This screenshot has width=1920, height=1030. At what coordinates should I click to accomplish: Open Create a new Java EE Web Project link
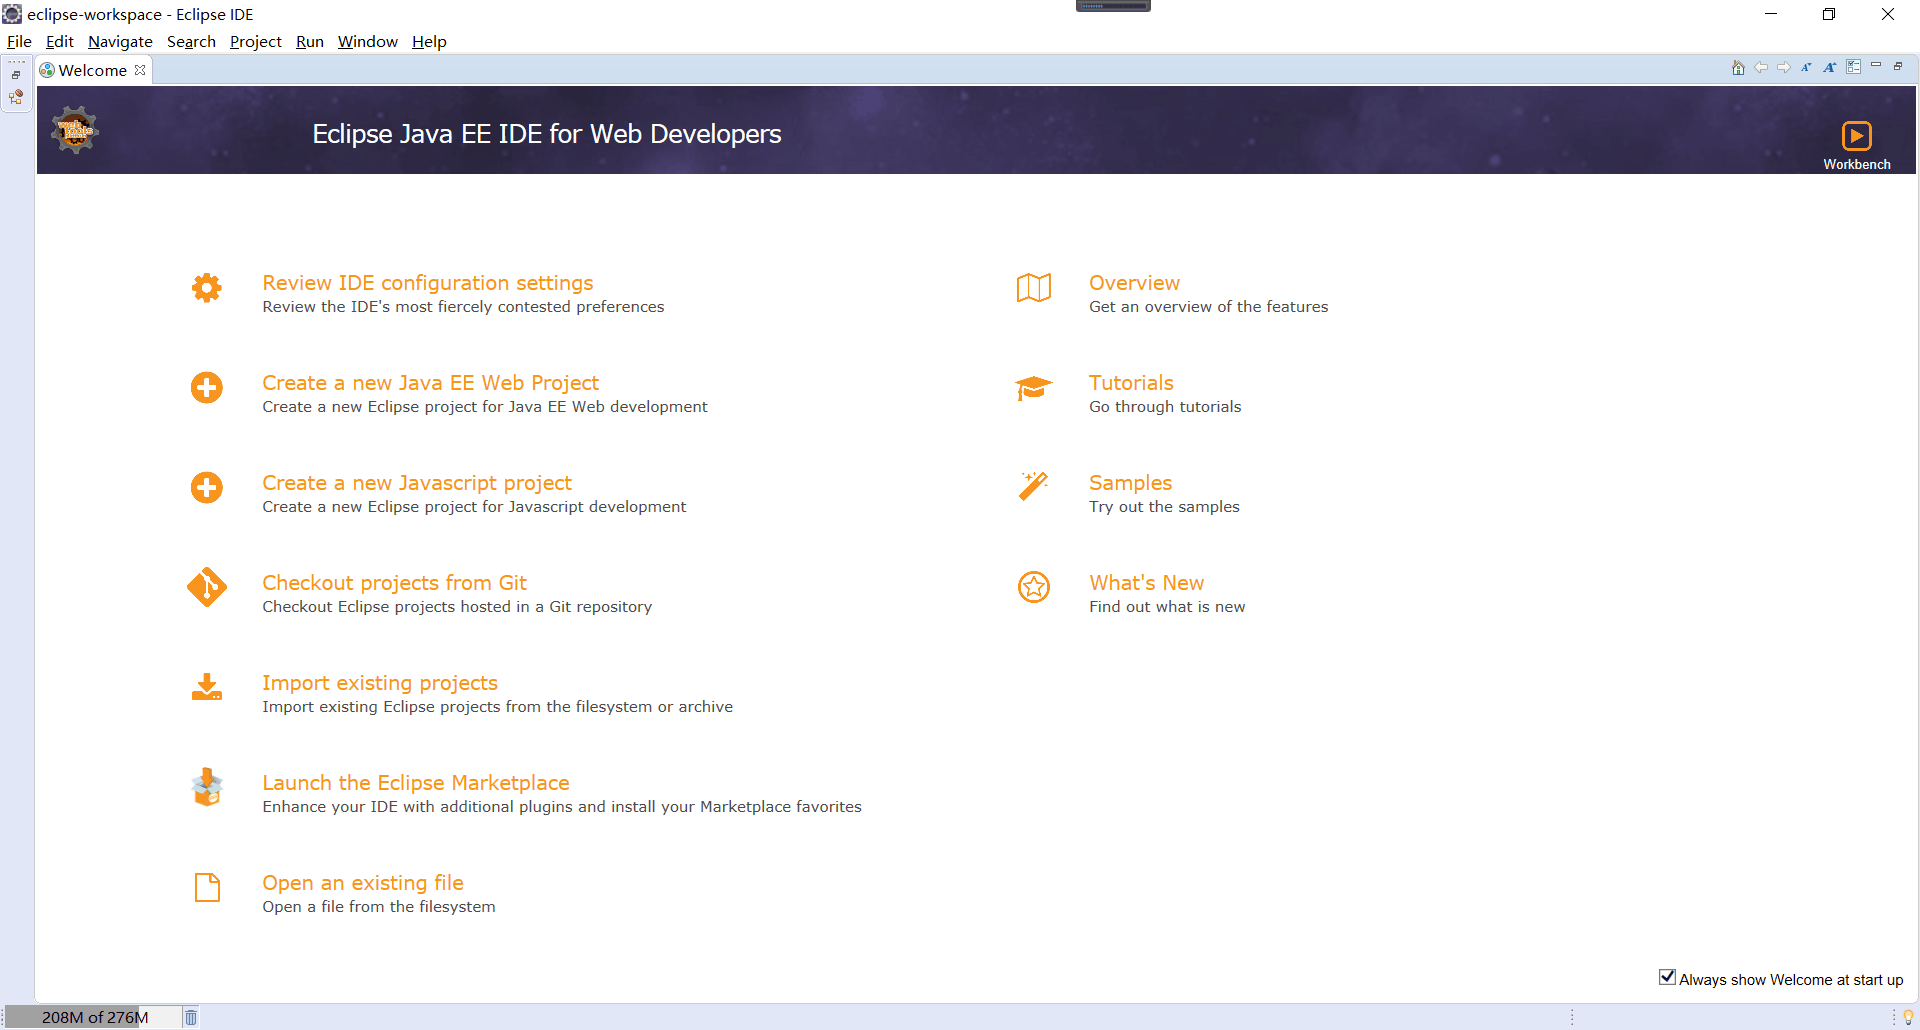tap(430, 383)
